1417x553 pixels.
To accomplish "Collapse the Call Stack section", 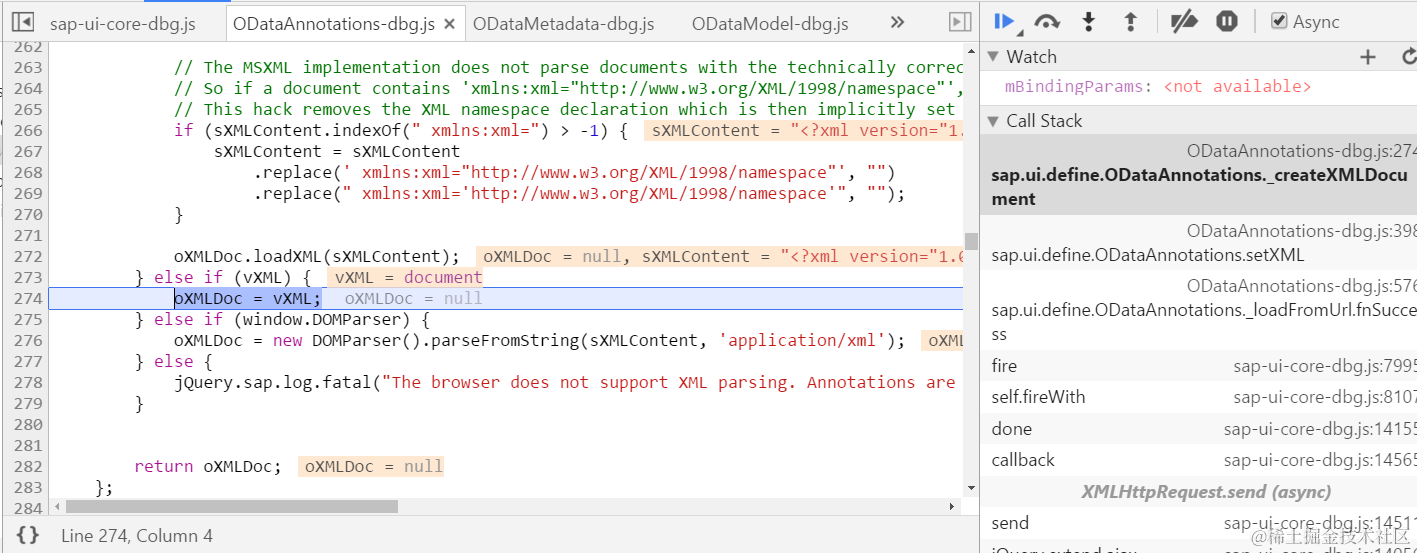I will [993, 121].
